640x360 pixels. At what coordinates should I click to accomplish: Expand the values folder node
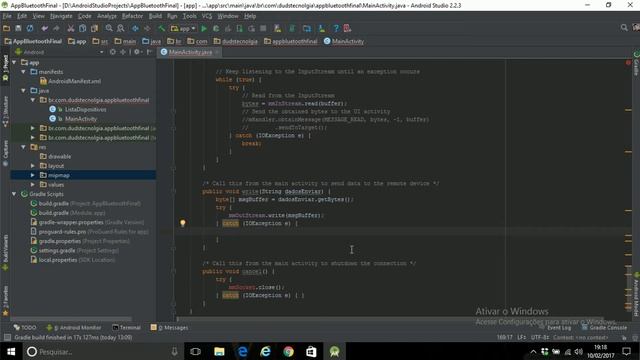[x=33, y=184]
